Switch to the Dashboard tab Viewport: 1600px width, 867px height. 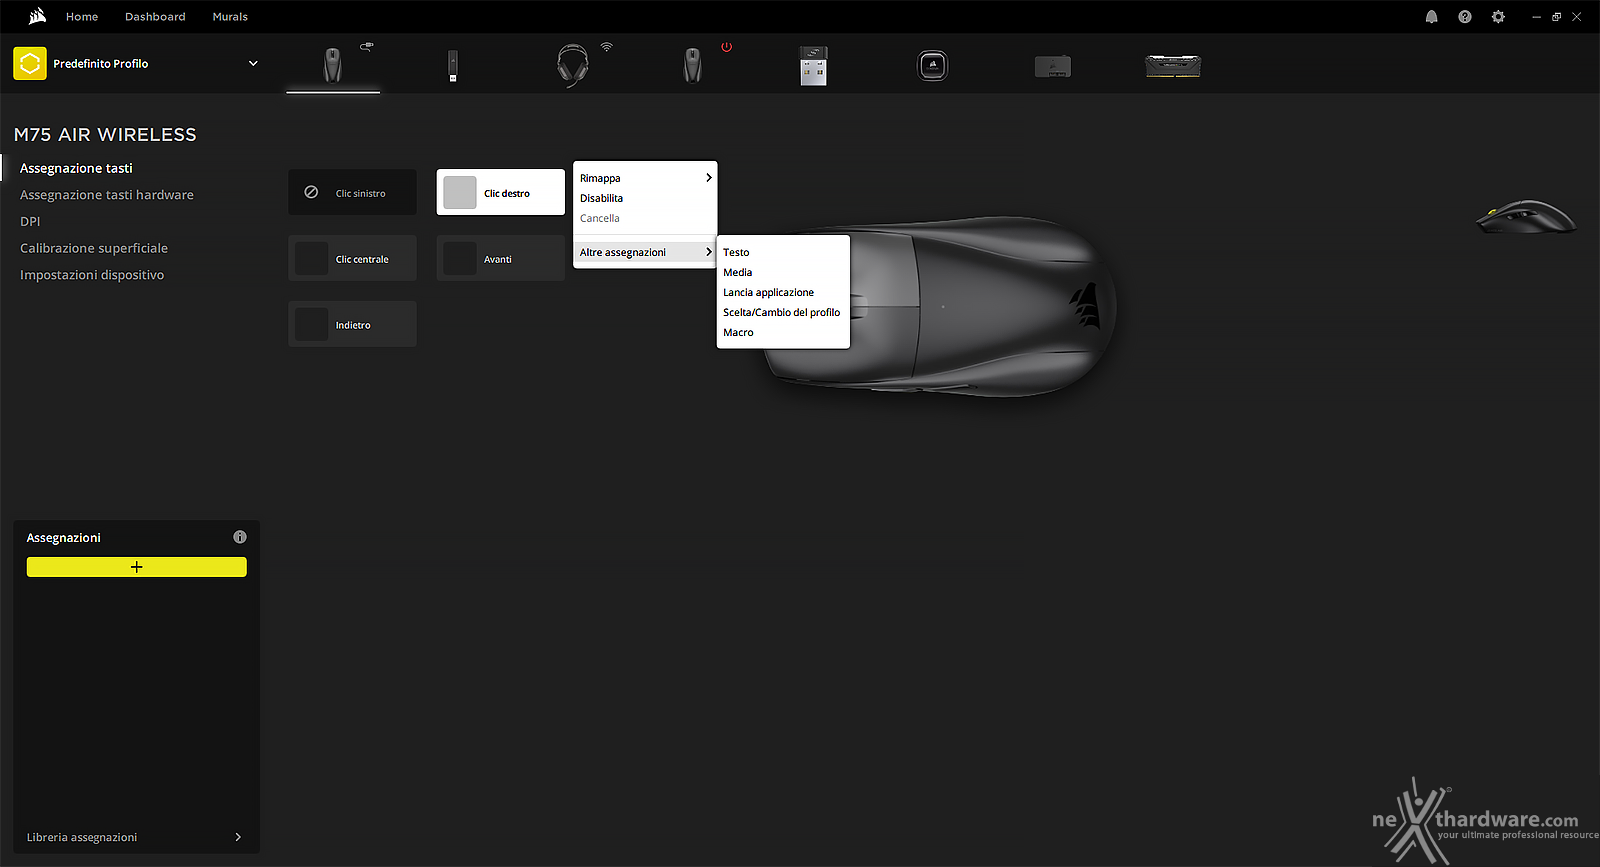pos(155,17)
